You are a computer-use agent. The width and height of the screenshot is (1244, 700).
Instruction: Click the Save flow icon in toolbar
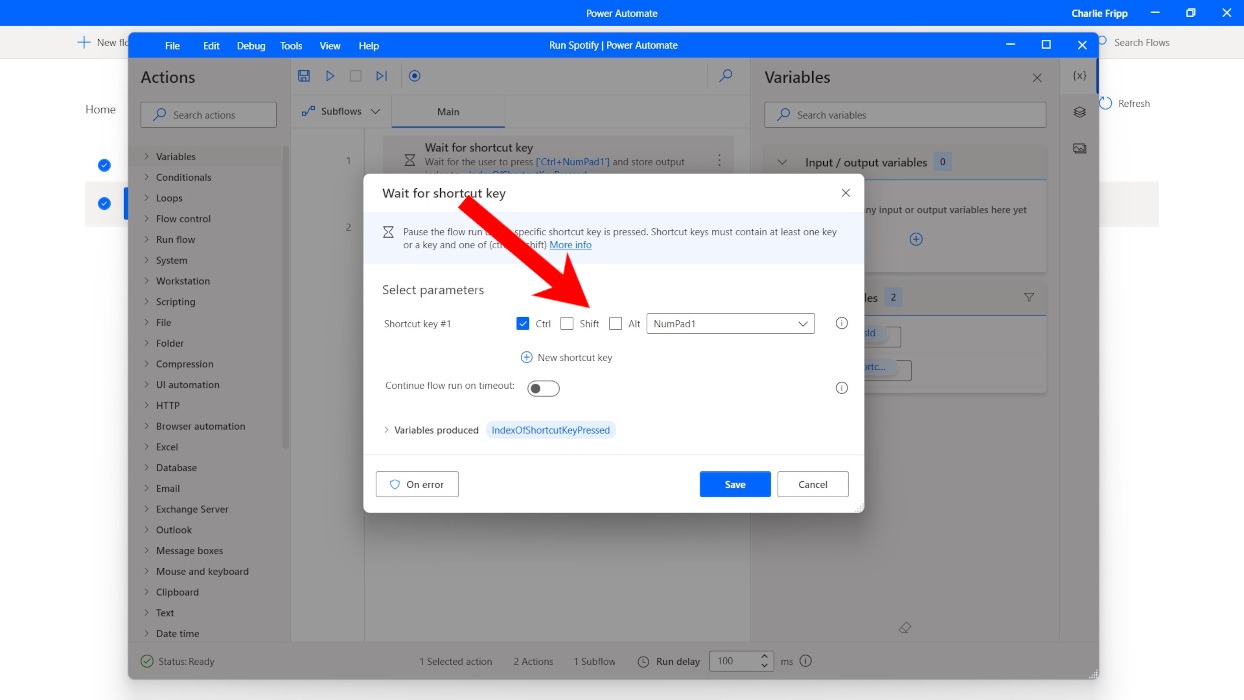pyautogui.click(x=304, y=75)
